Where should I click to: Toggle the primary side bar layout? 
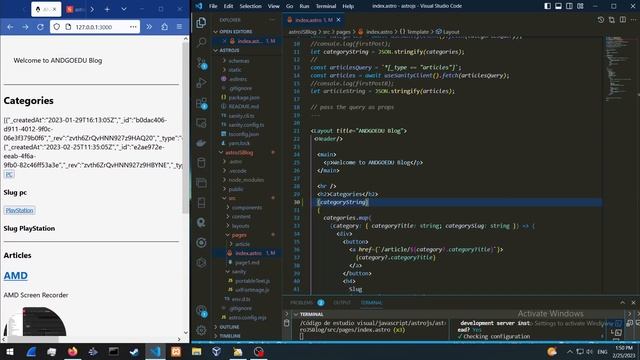point(547,6)
